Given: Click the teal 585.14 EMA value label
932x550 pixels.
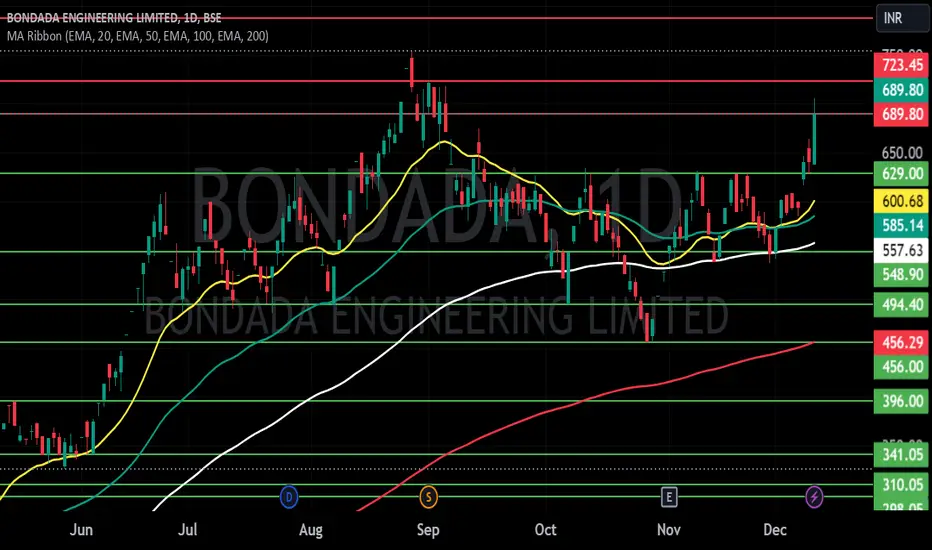Looking at the screenshot, I should point(901,225).
